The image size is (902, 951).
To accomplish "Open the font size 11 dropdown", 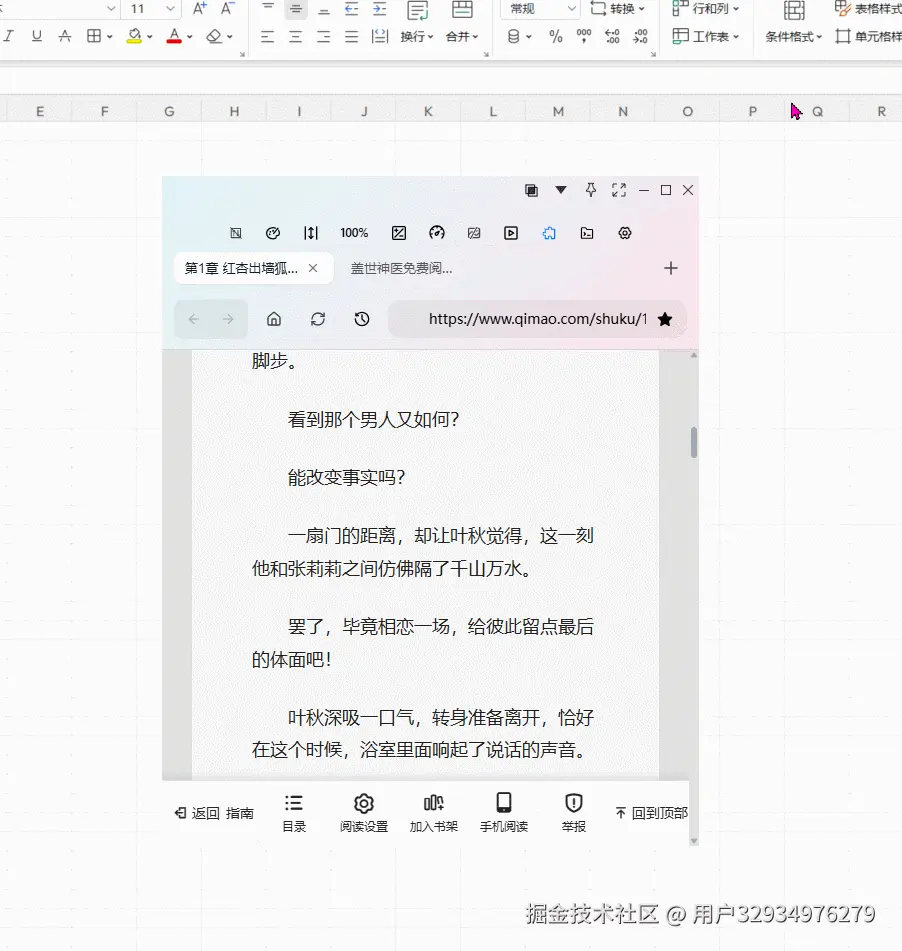I will [x=170, y=8].
